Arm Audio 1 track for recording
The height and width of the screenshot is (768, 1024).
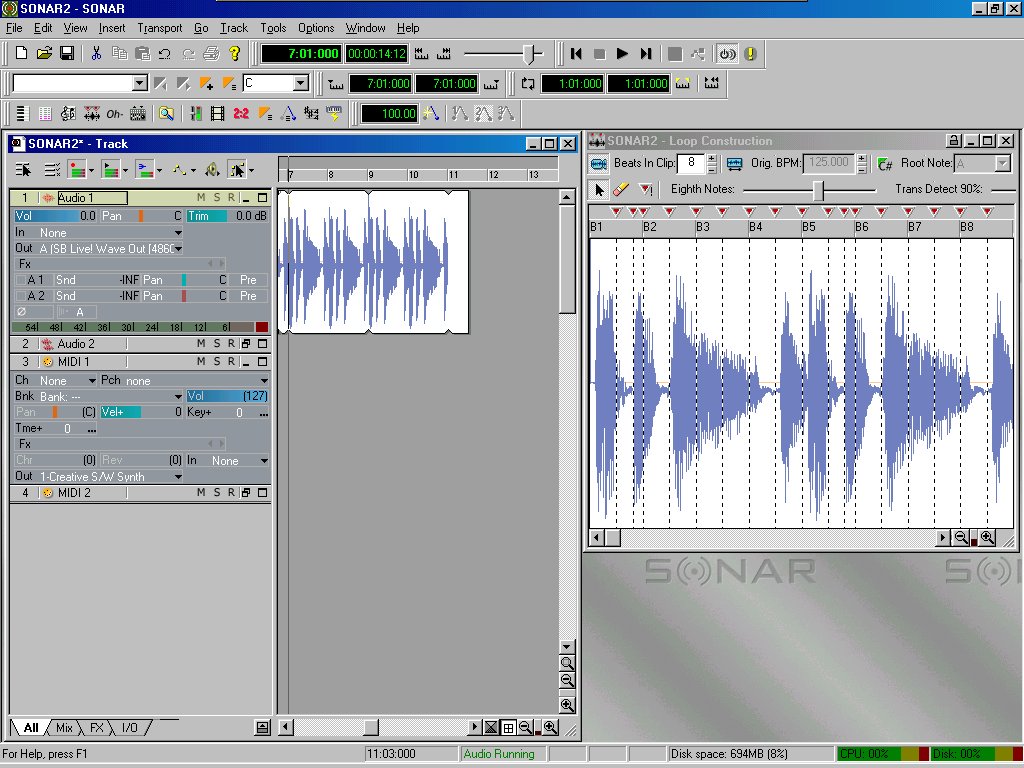[x=231, y=197]
